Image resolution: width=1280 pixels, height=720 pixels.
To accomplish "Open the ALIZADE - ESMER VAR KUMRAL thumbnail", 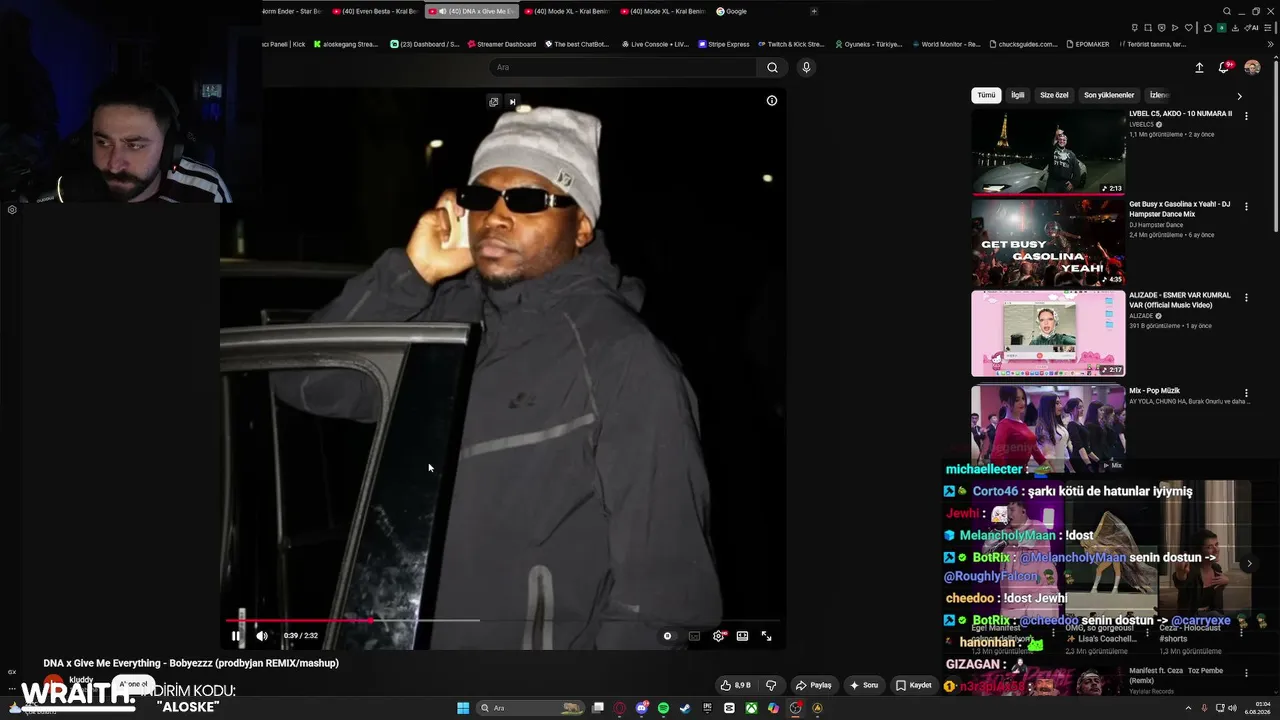I will [1048, 333].
